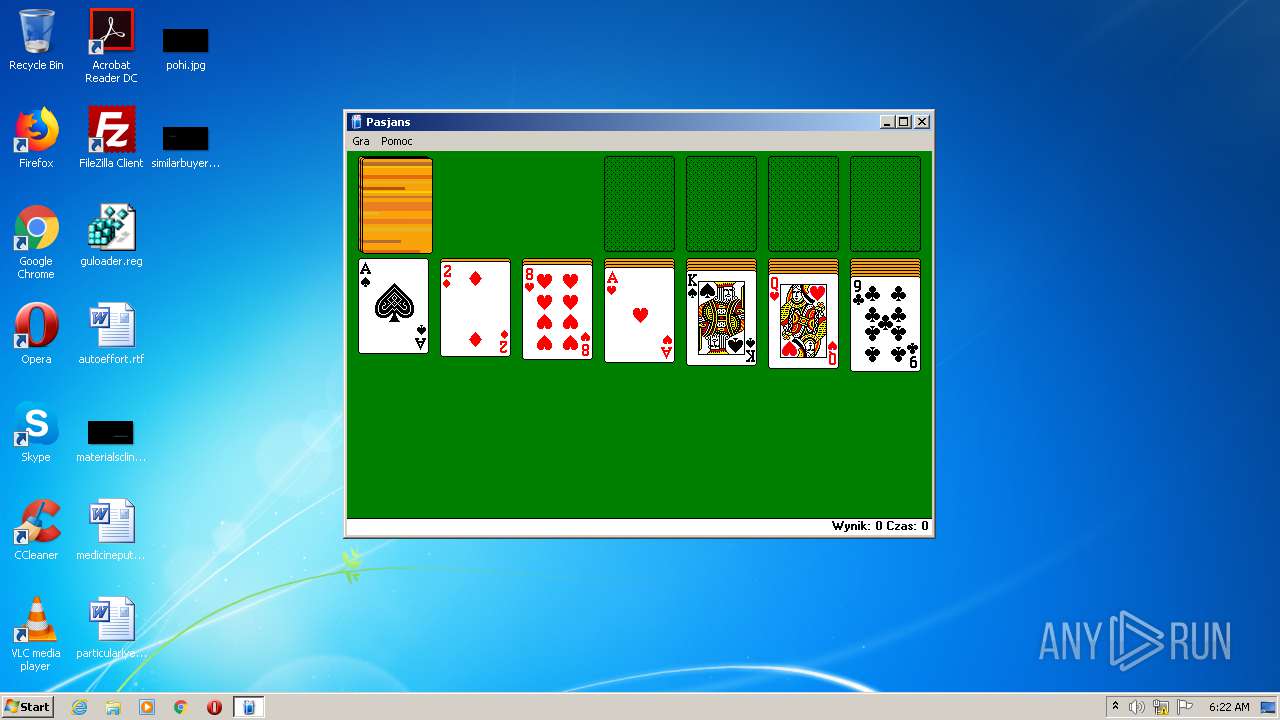Click the third empty foundation slot
Screen dimensions: 1280x720
click(803, 204)
